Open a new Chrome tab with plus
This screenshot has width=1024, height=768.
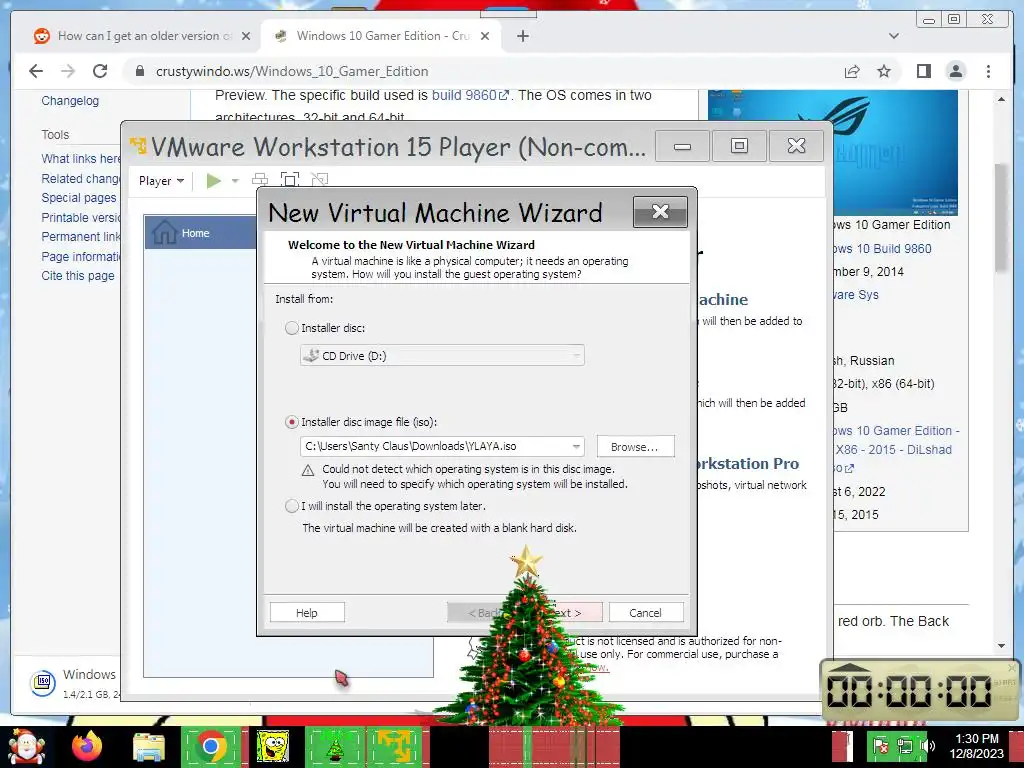(522, 37)
